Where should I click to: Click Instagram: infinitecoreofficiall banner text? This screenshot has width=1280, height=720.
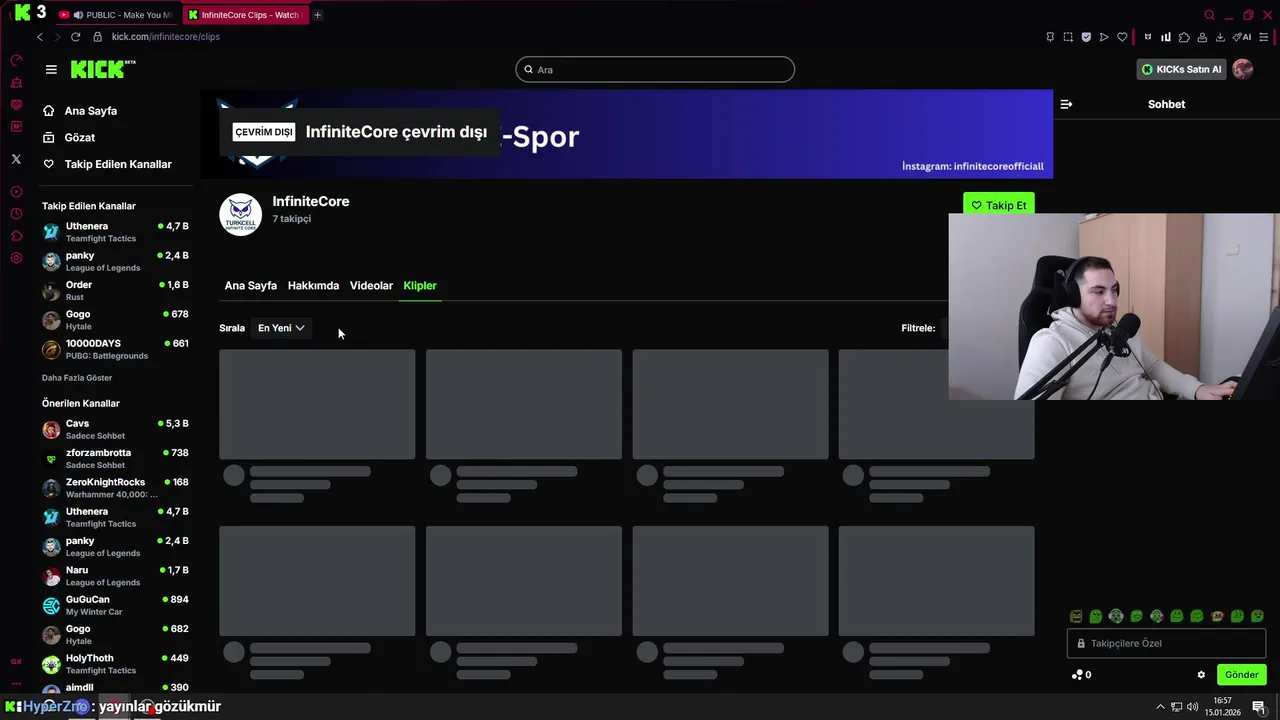tap(972, 166)
